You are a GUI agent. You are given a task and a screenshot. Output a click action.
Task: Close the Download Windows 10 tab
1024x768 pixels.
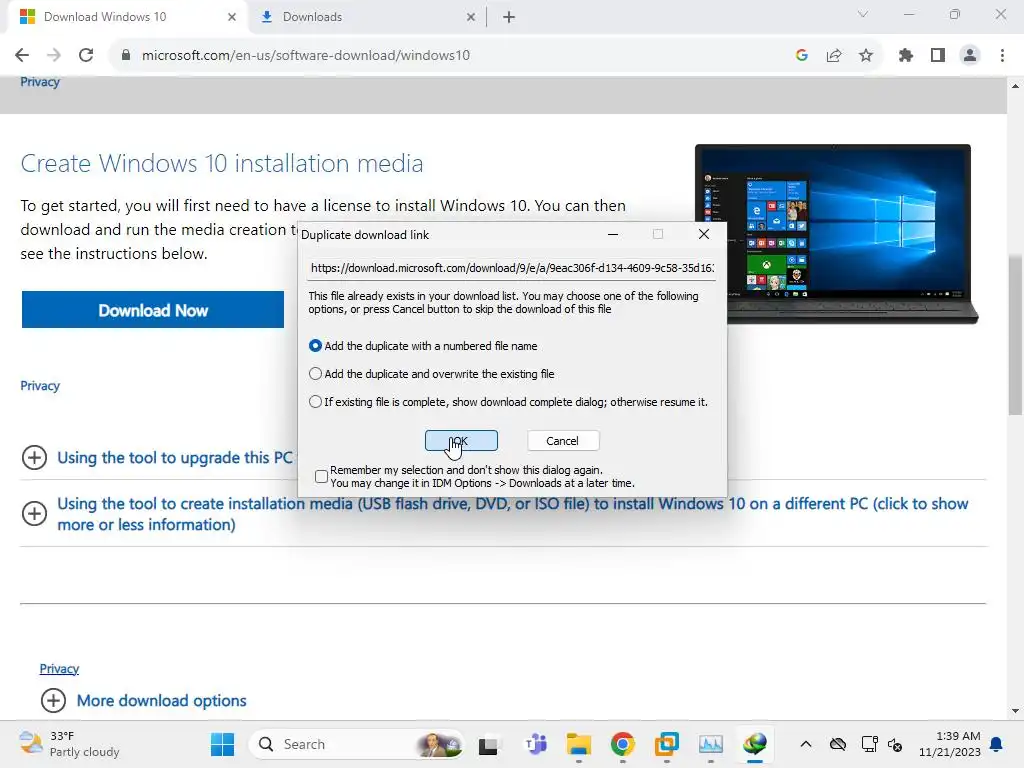[x=232, y=17]
